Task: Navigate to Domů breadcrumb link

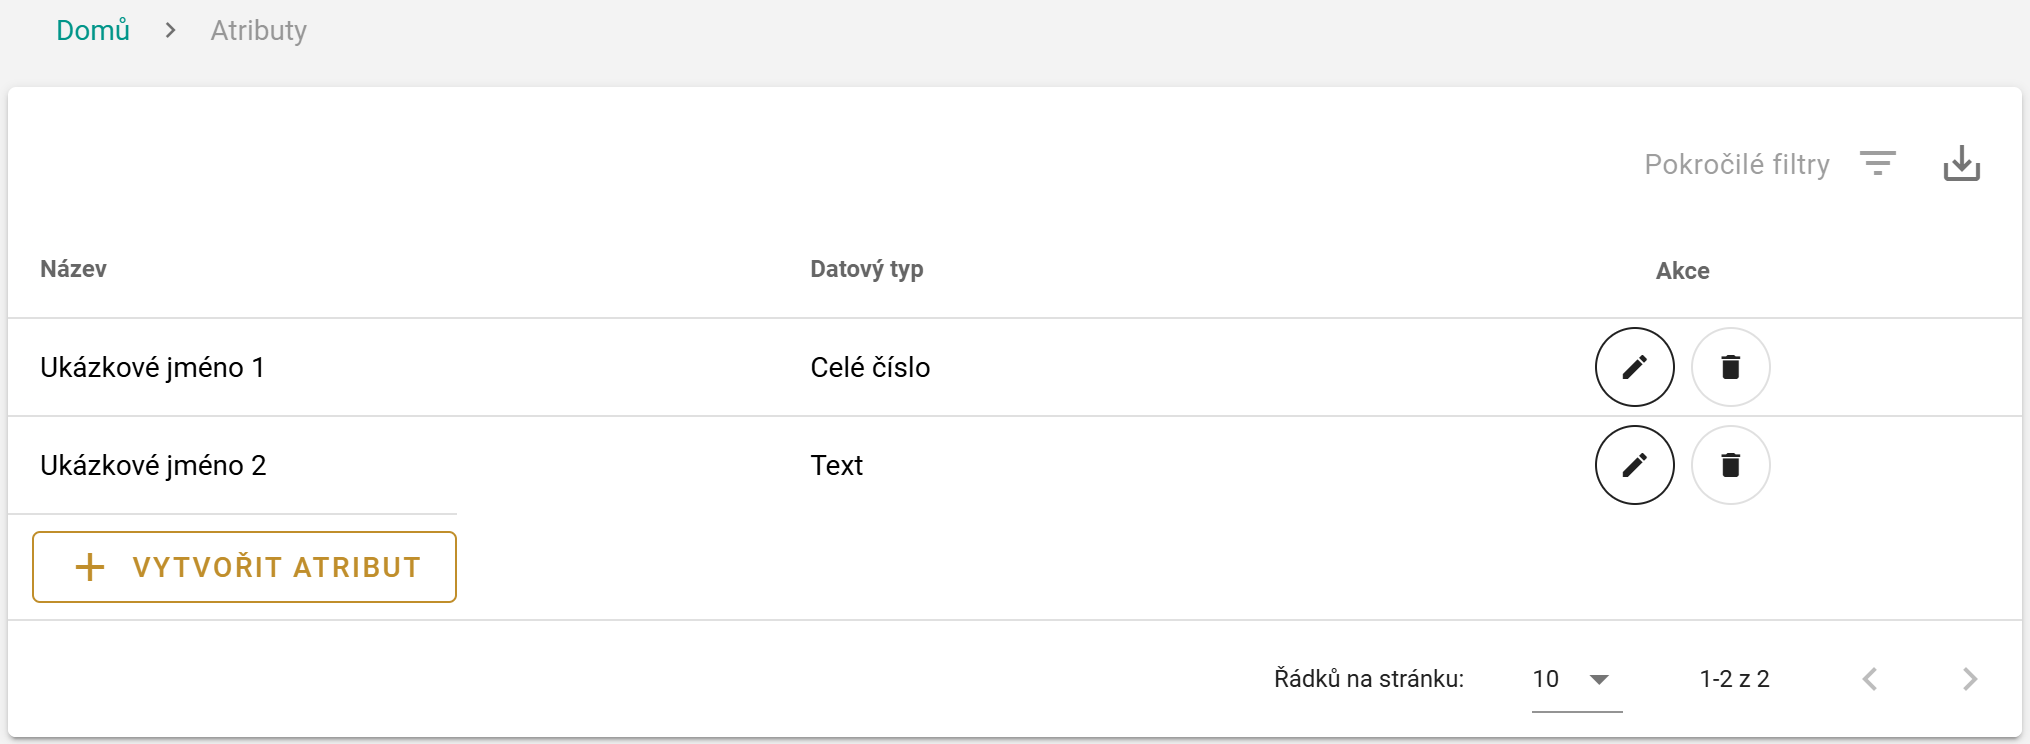Action: point(93,31)
